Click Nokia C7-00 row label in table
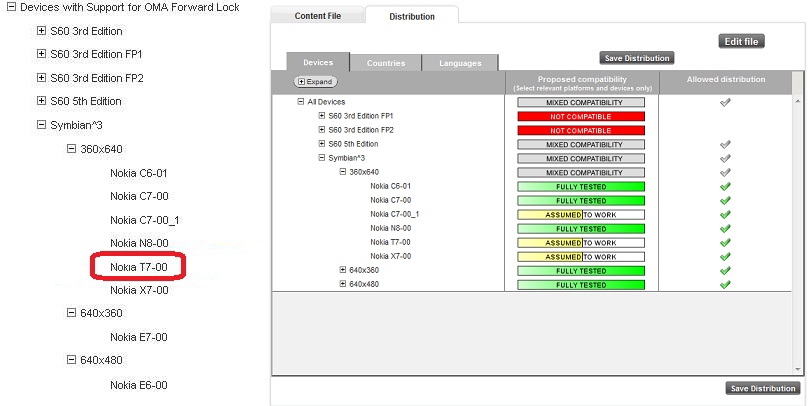 click(x=391, y=200)
